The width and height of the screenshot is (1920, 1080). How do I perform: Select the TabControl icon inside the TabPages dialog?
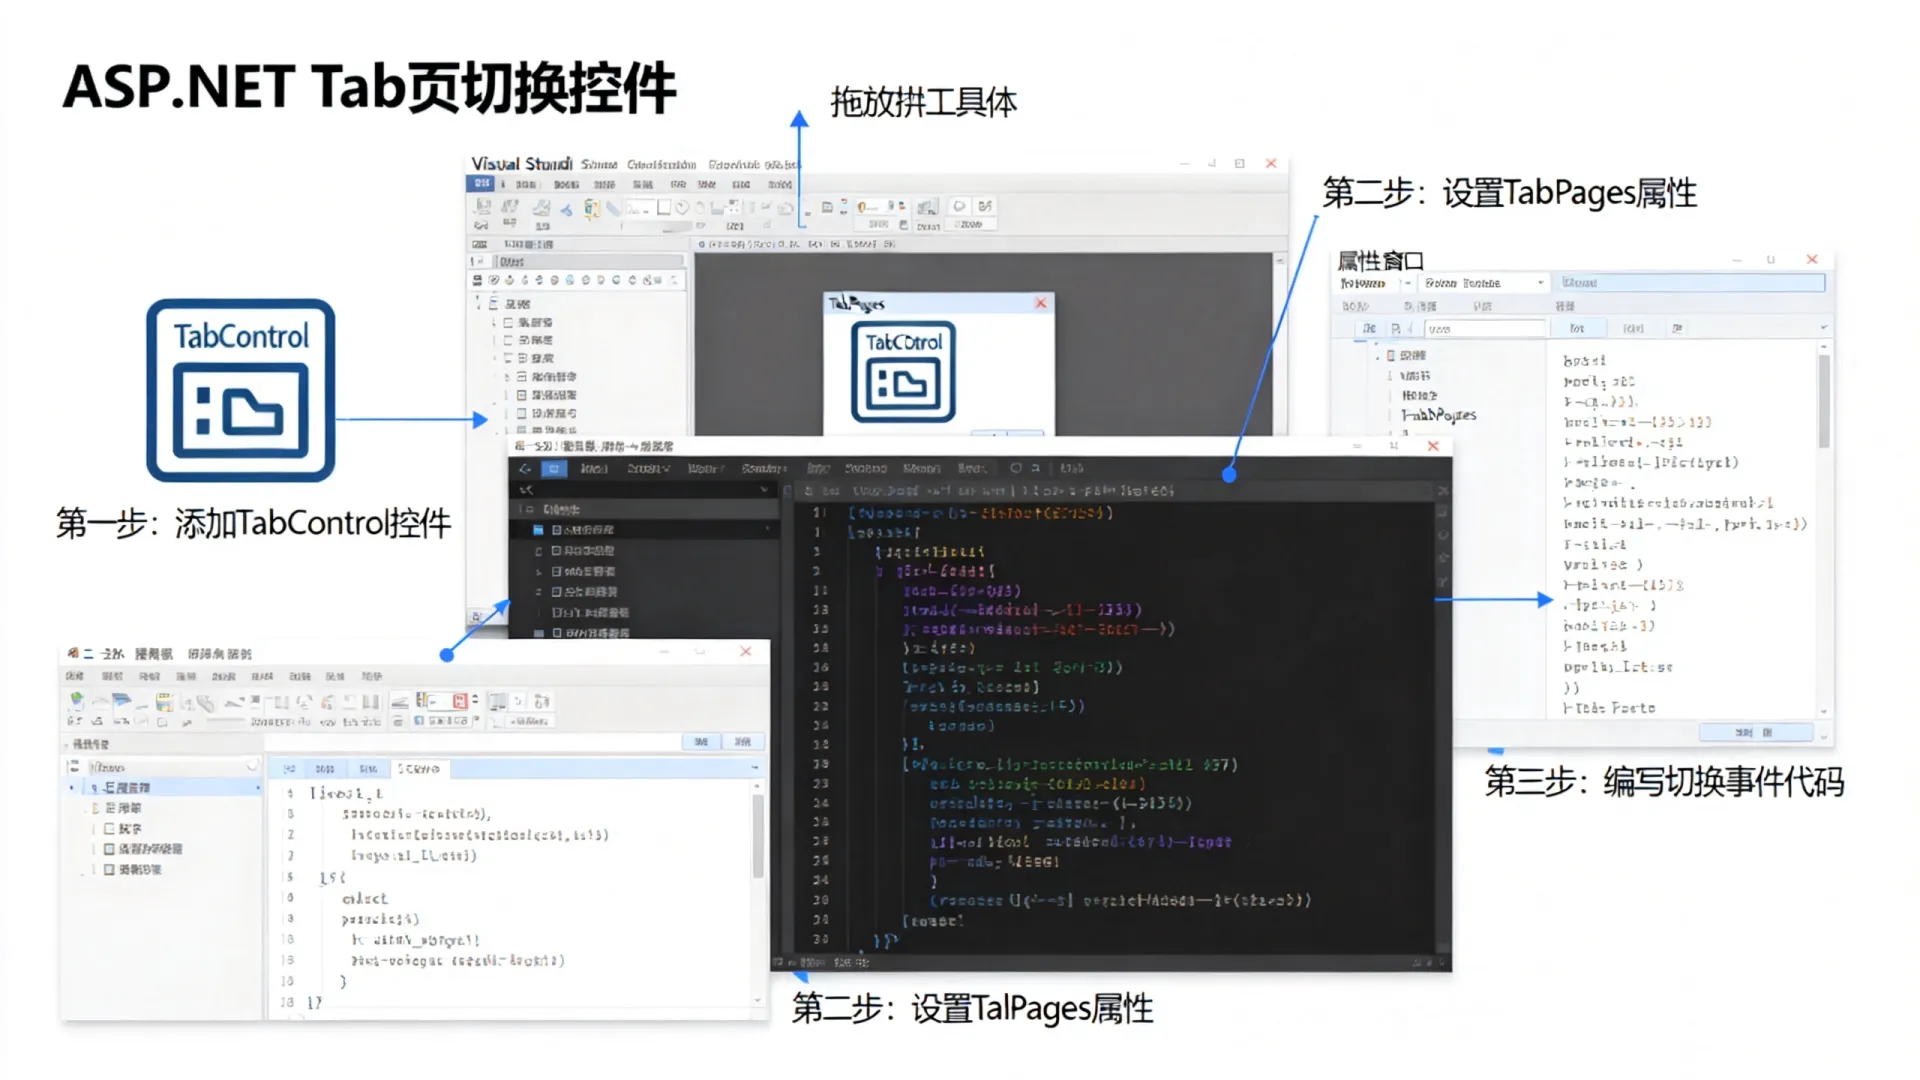[903, 371]
